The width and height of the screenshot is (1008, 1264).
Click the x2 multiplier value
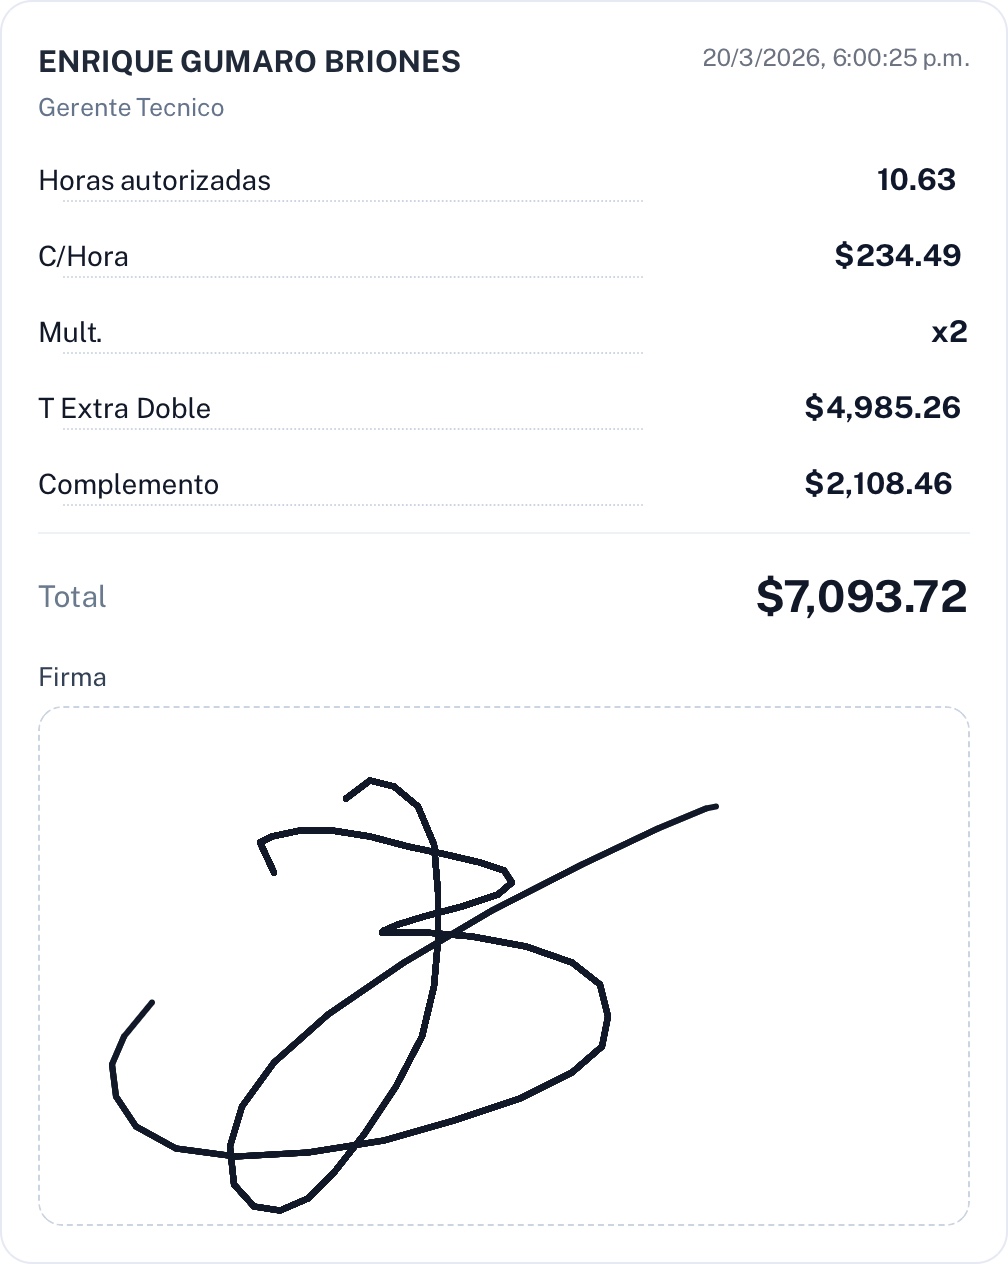[x=949, y=332]
